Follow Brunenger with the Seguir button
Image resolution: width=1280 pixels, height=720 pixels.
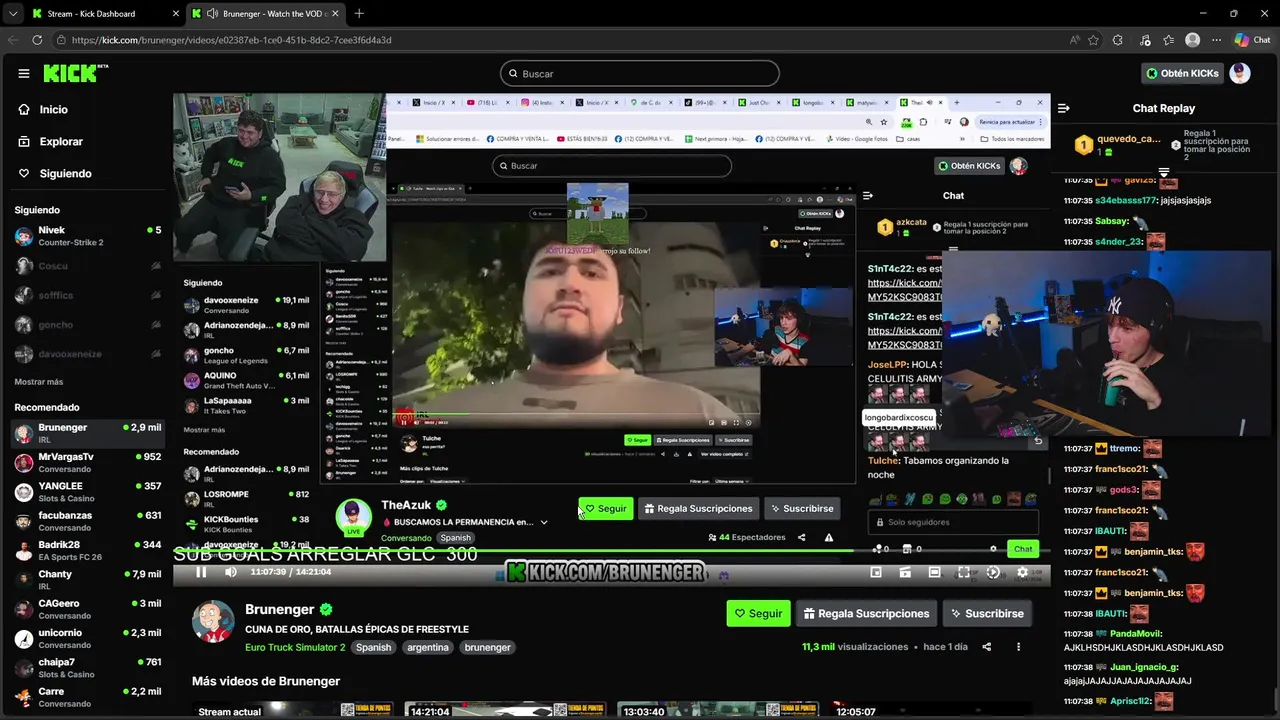pyautogui.click(x=758, y=613)
